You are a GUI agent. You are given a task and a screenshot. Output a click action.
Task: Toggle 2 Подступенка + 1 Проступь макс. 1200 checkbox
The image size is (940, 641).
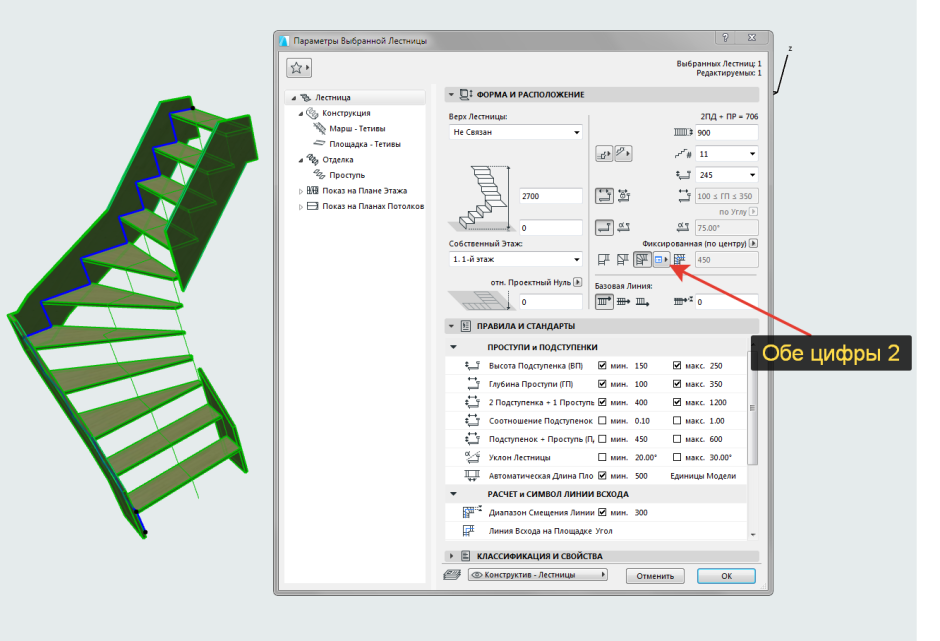click(x=677, y=402)
